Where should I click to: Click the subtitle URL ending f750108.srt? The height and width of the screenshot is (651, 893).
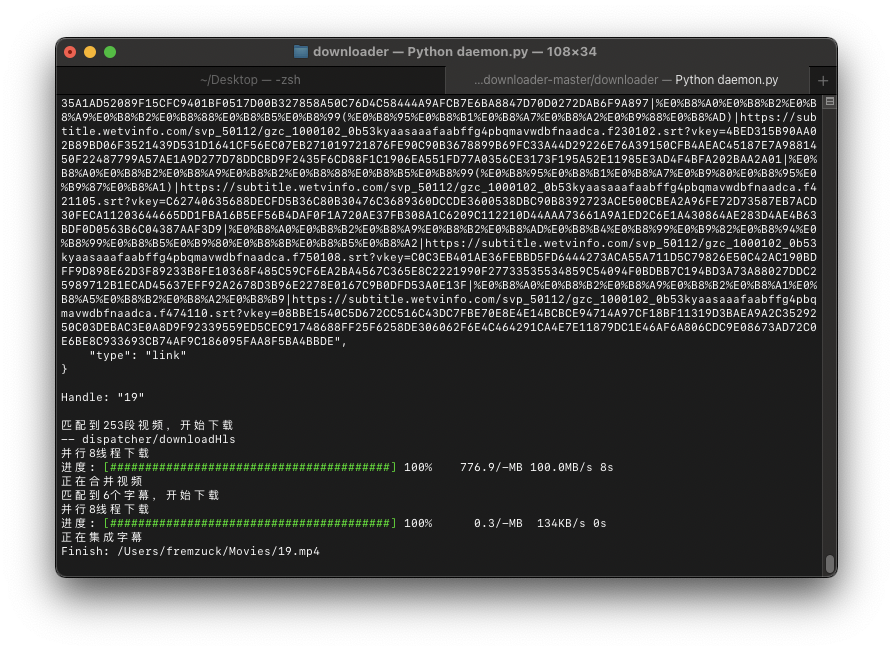tap(439, 251)
